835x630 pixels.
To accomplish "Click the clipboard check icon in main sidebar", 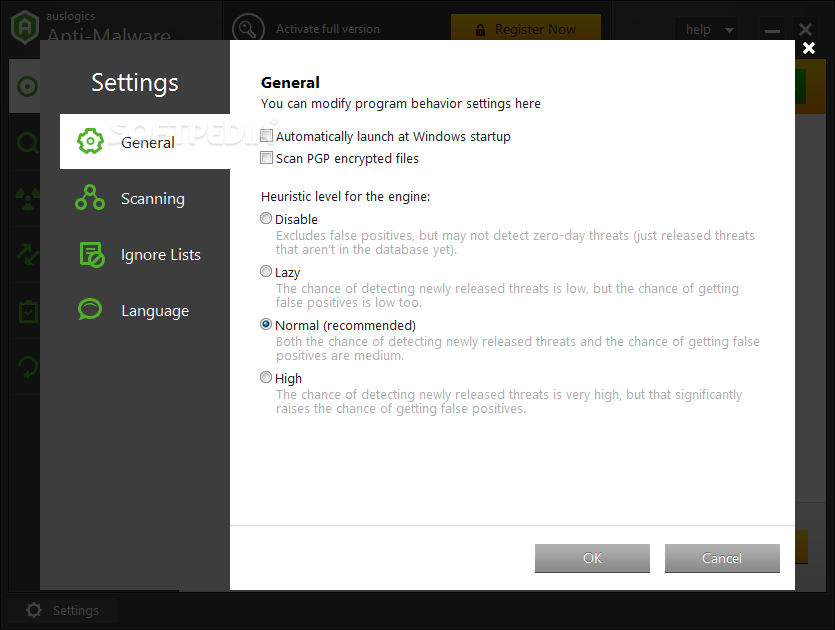I will coord(28,312).
